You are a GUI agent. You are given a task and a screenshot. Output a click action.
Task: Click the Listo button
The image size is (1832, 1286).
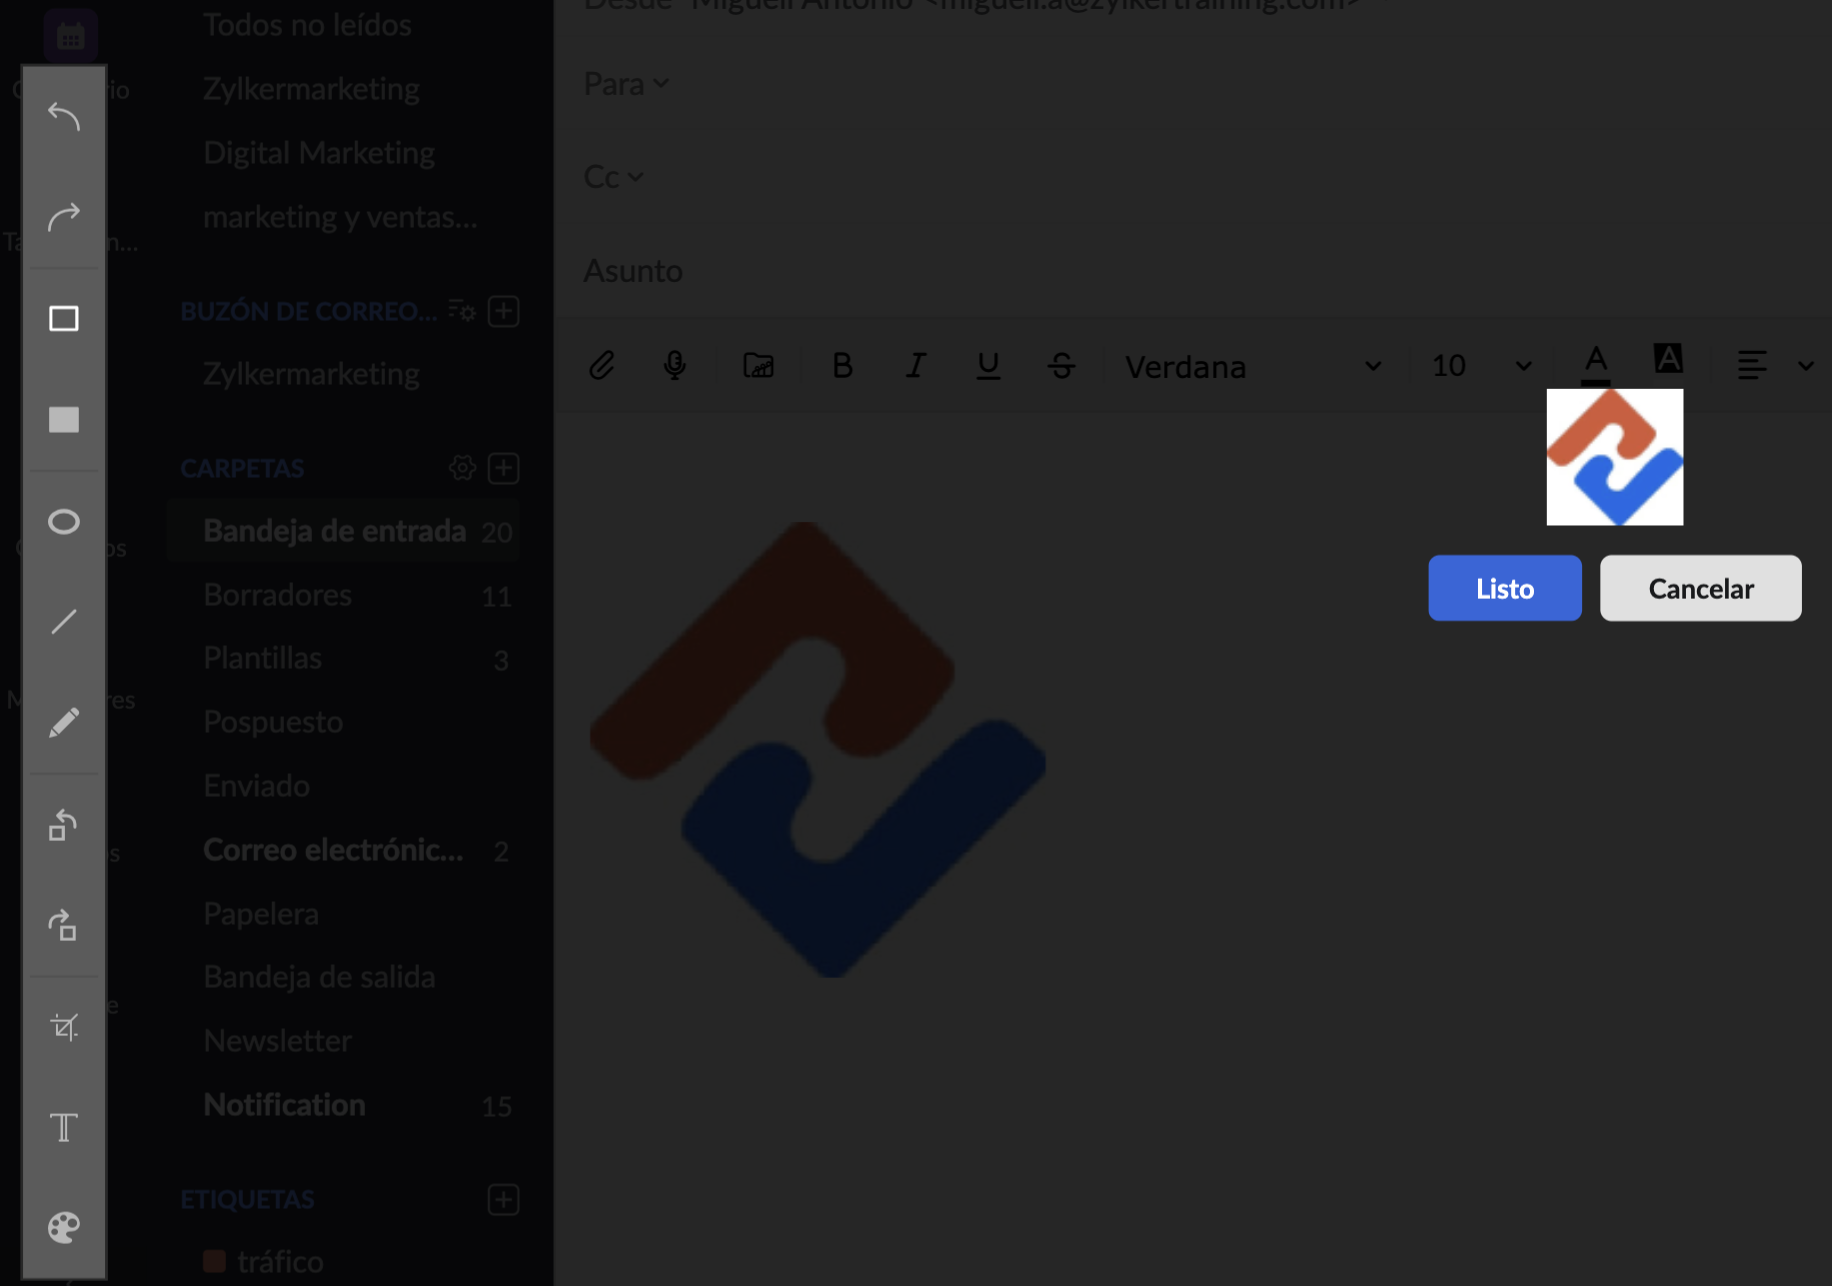tap(1504, 588)
